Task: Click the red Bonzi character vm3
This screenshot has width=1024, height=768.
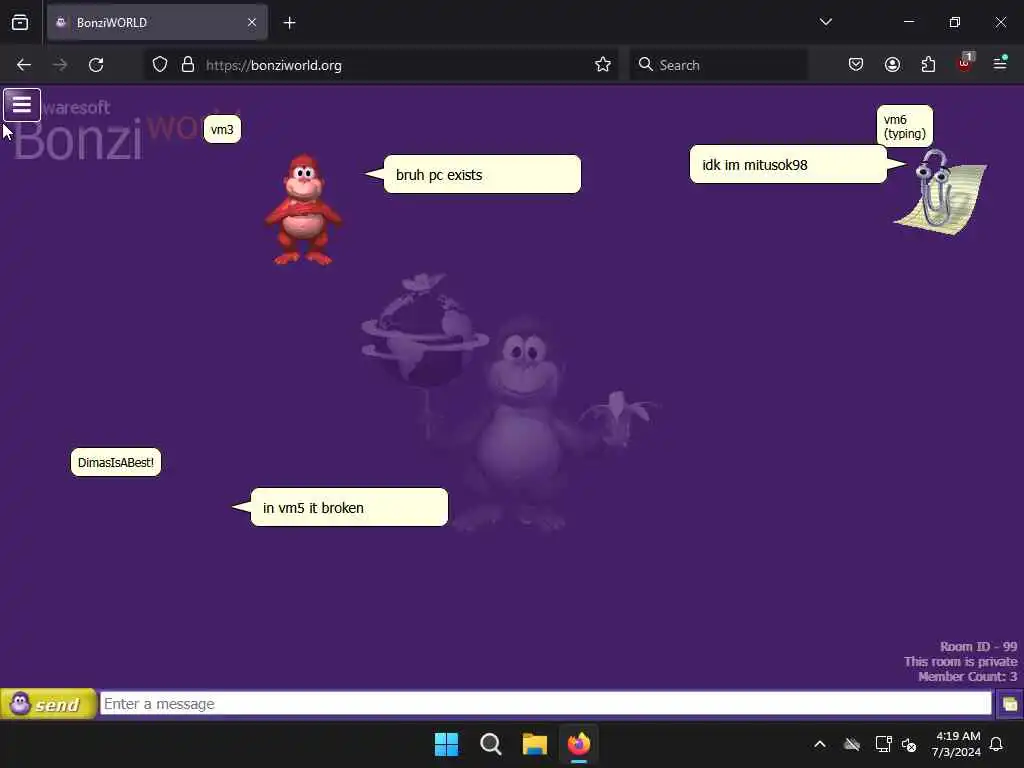Action: point(303,210)
